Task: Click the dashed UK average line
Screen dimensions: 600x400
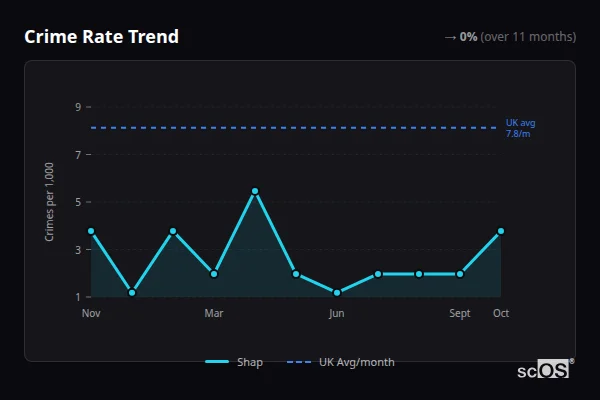Action: (x=294, y=128)
